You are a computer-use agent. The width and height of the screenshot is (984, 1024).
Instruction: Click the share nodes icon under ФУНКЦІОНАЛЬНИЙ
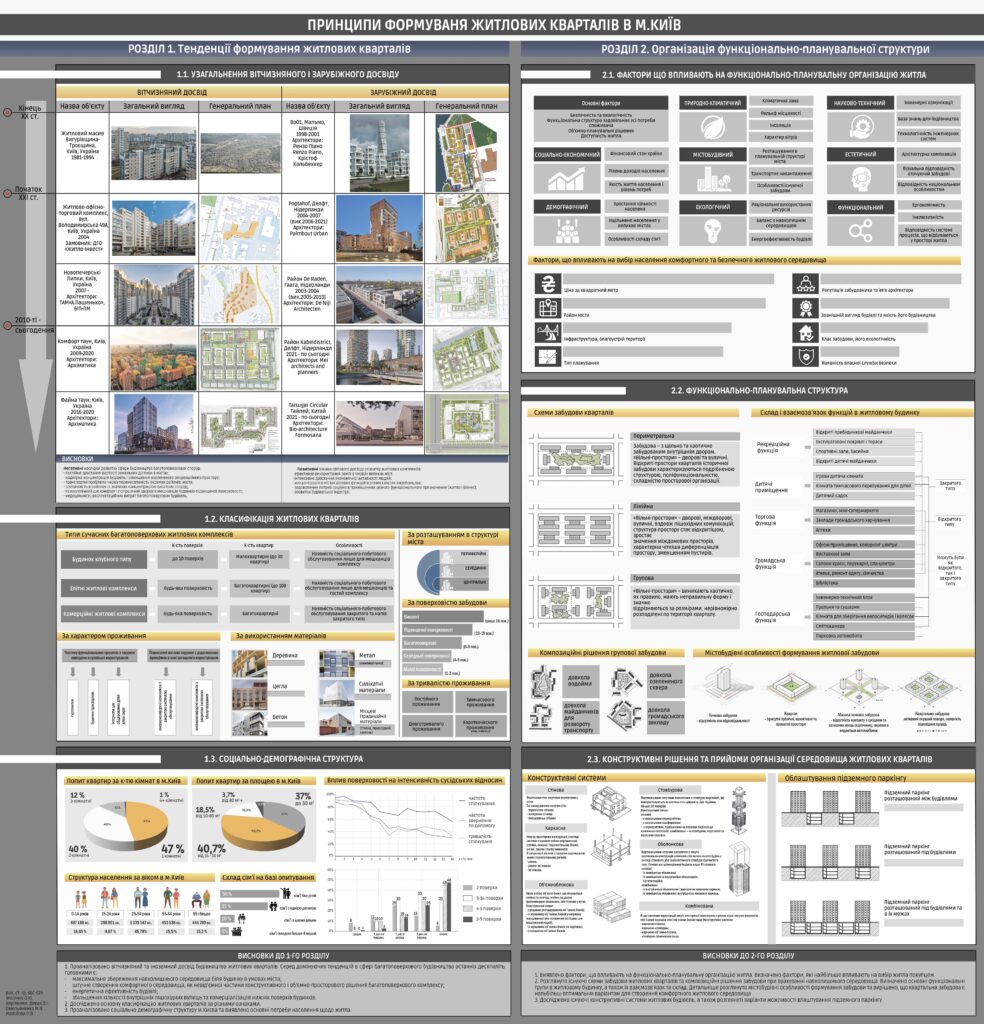(x=861, y=230)
